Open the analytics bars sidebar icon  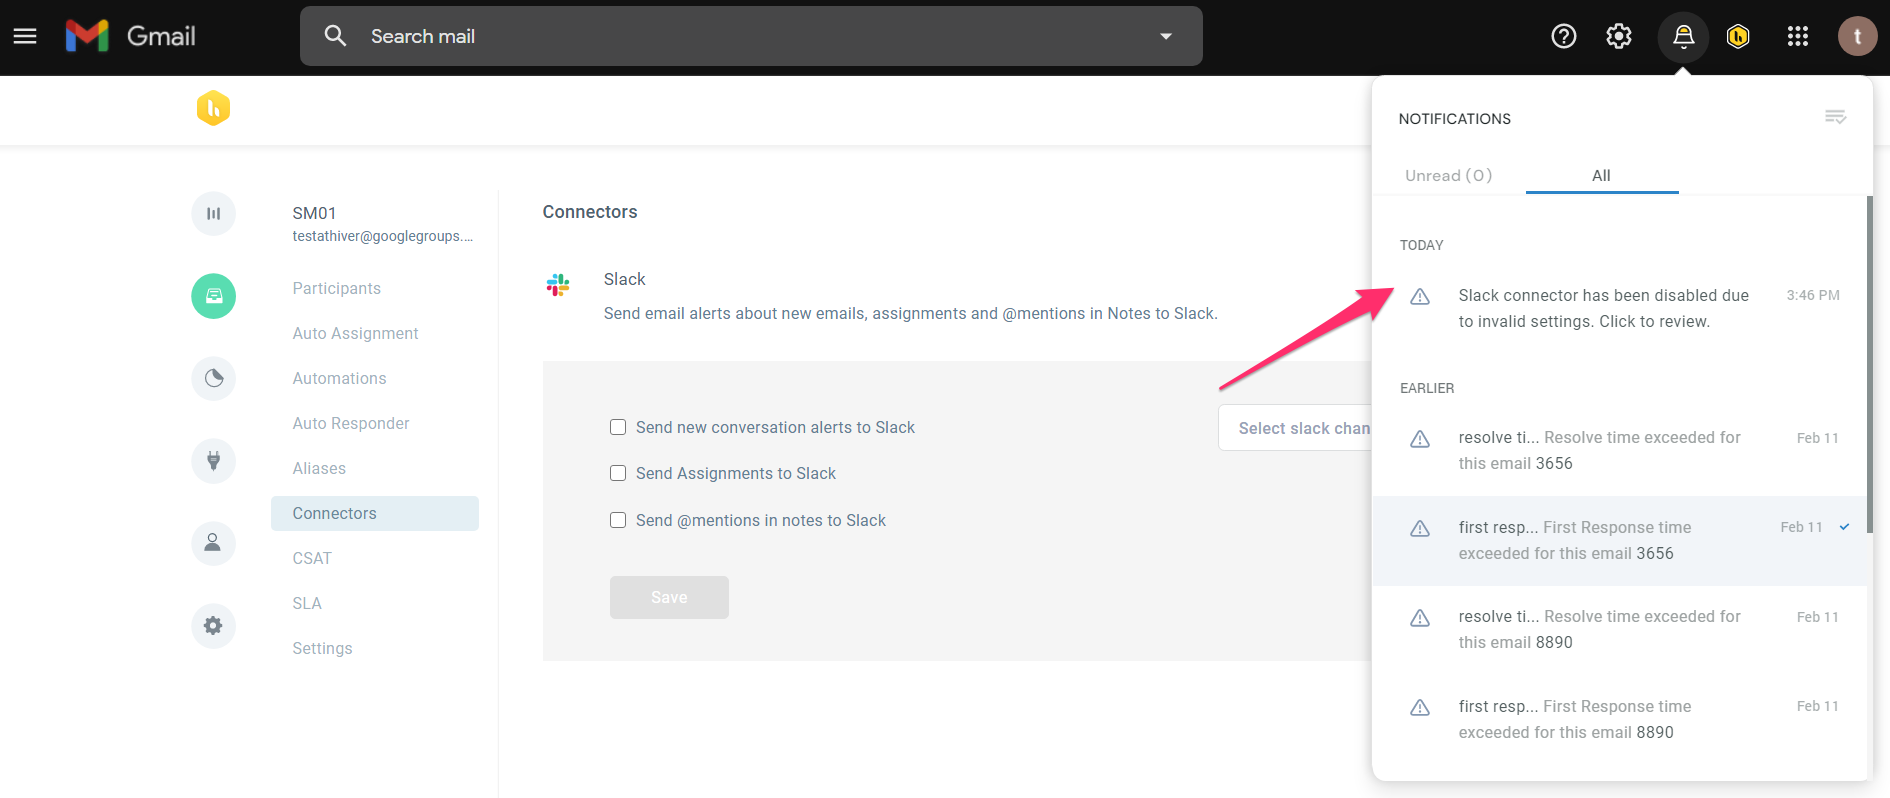[213, 213]
